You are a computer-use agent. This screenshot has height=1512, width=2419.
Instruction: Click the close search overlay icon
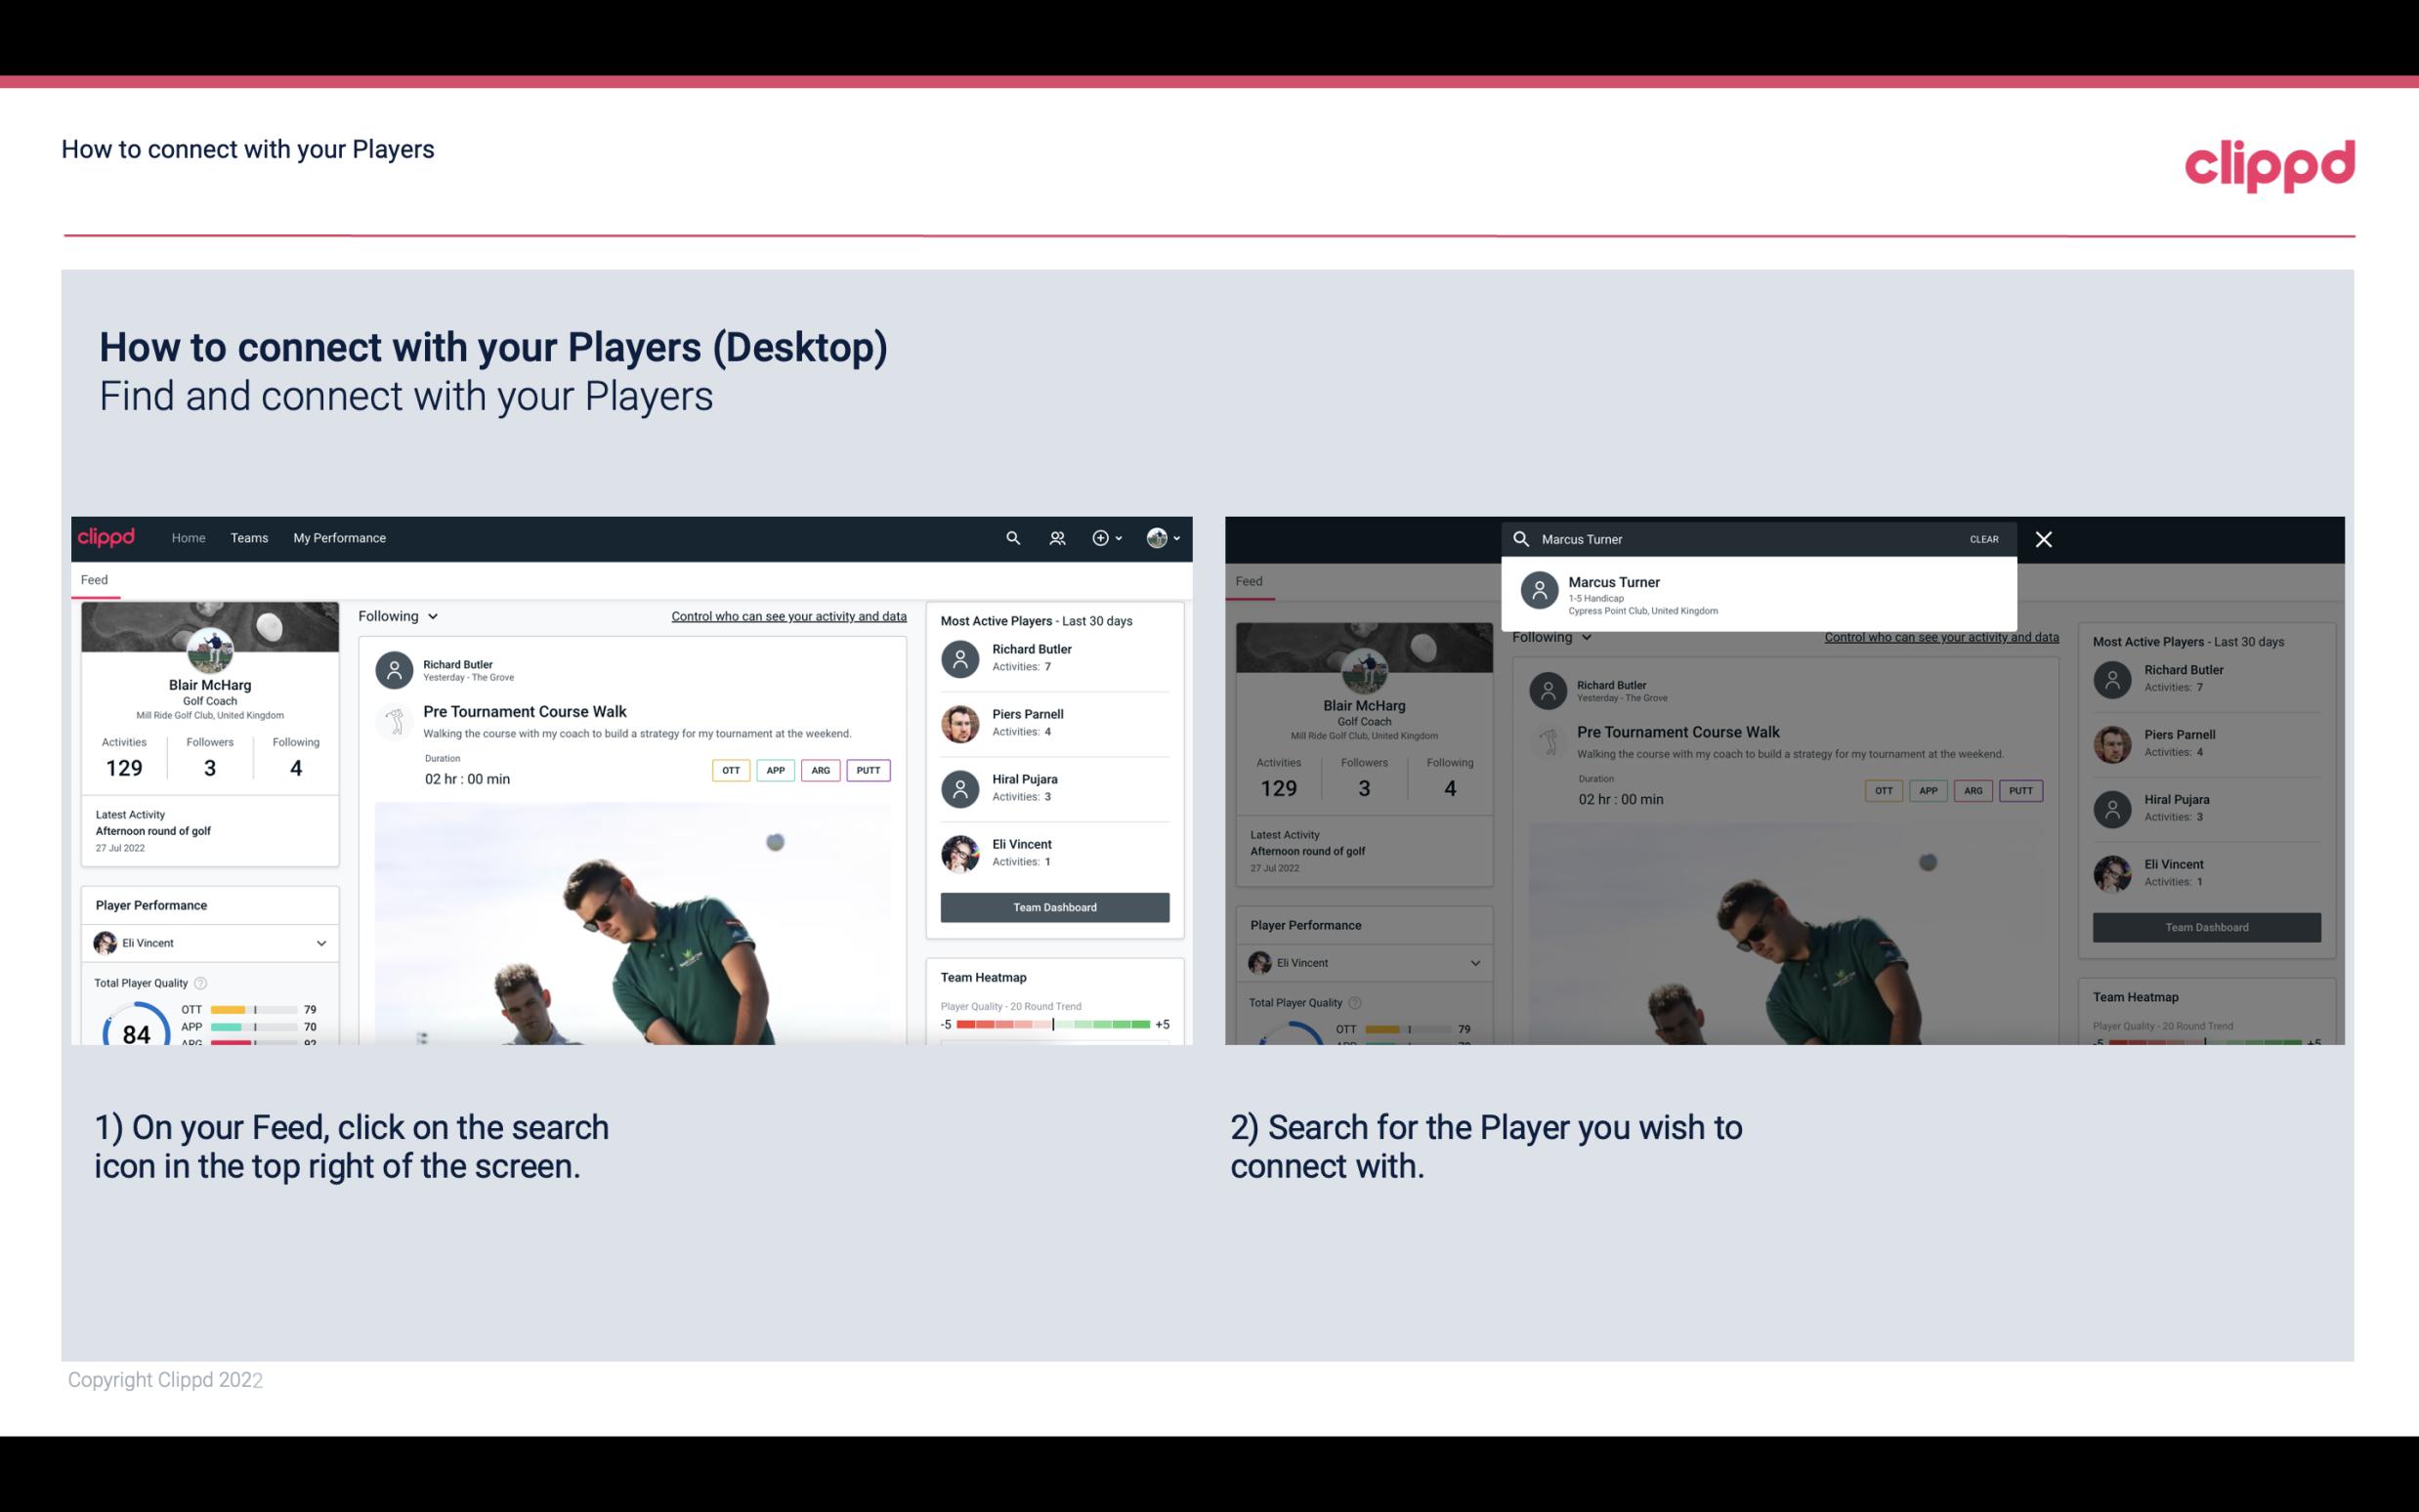(2045, 538)
